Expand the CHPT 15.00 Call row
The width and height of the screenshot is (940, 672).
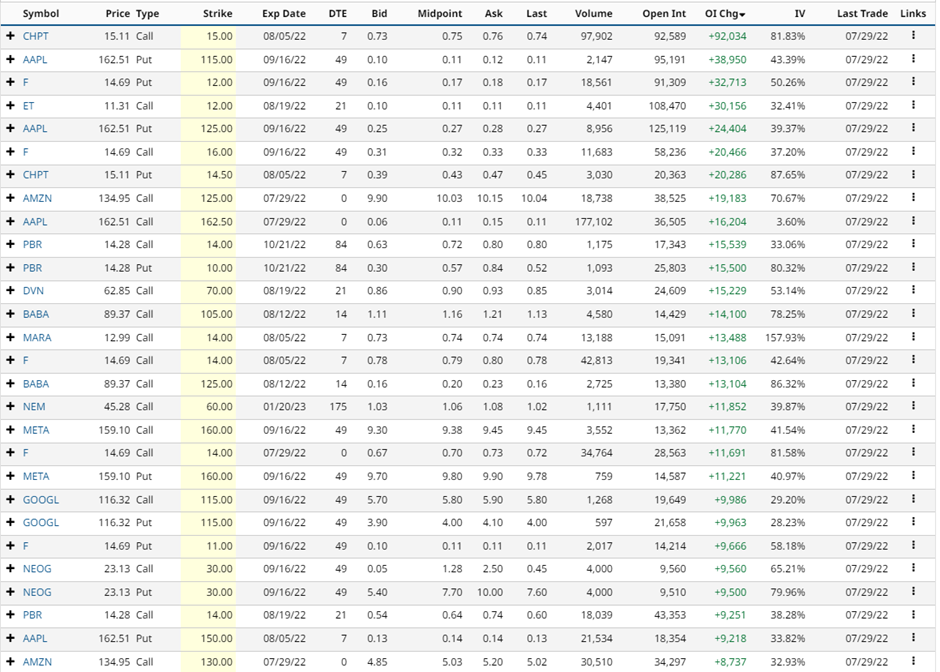point(10,36)
